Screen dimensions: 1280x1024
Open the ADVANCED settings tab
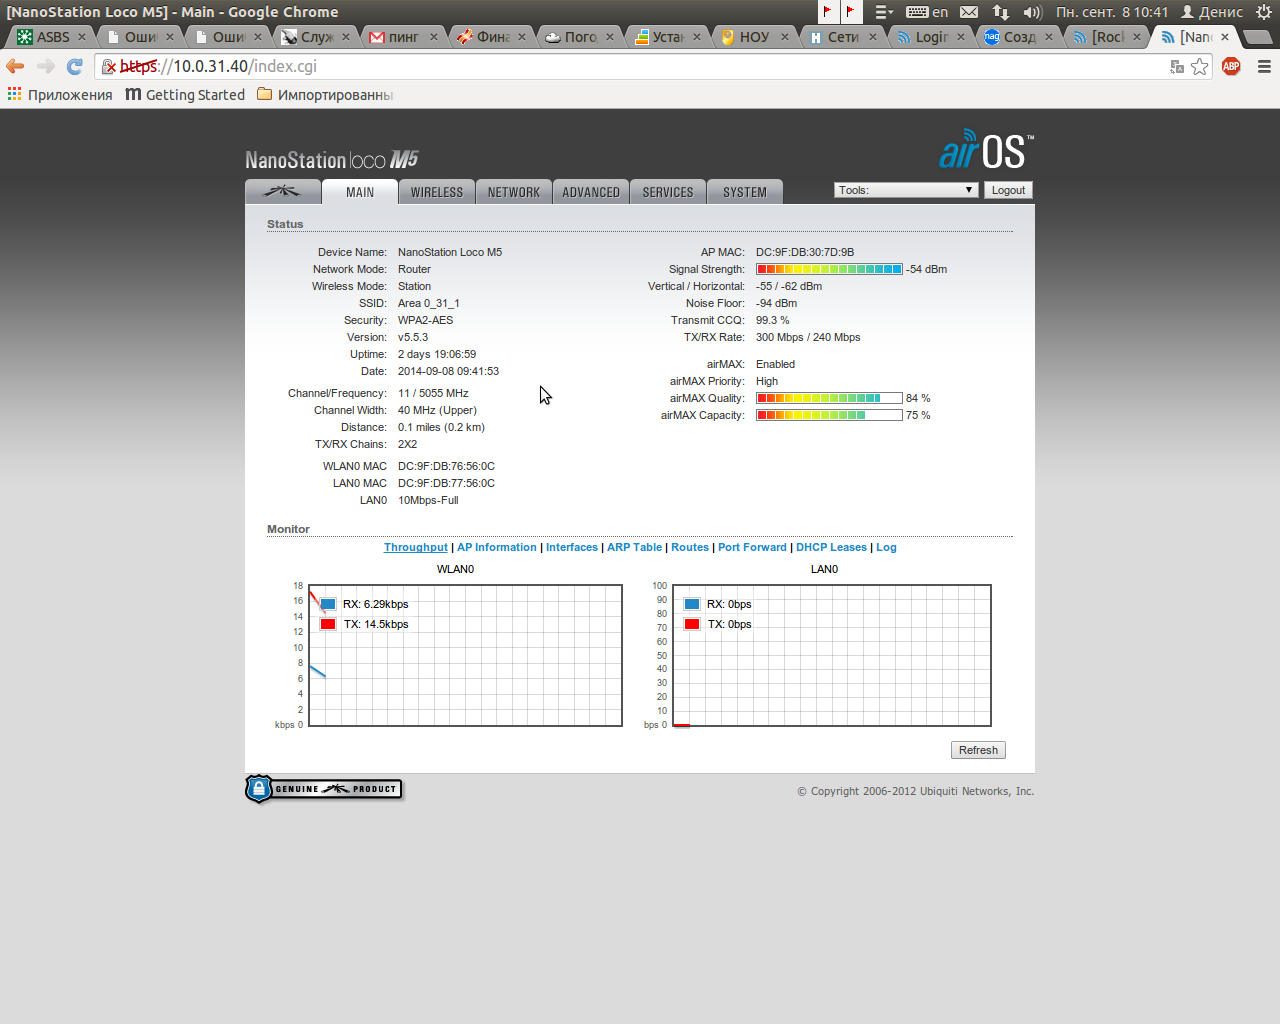pyautogui.click(x=591, y=192)
